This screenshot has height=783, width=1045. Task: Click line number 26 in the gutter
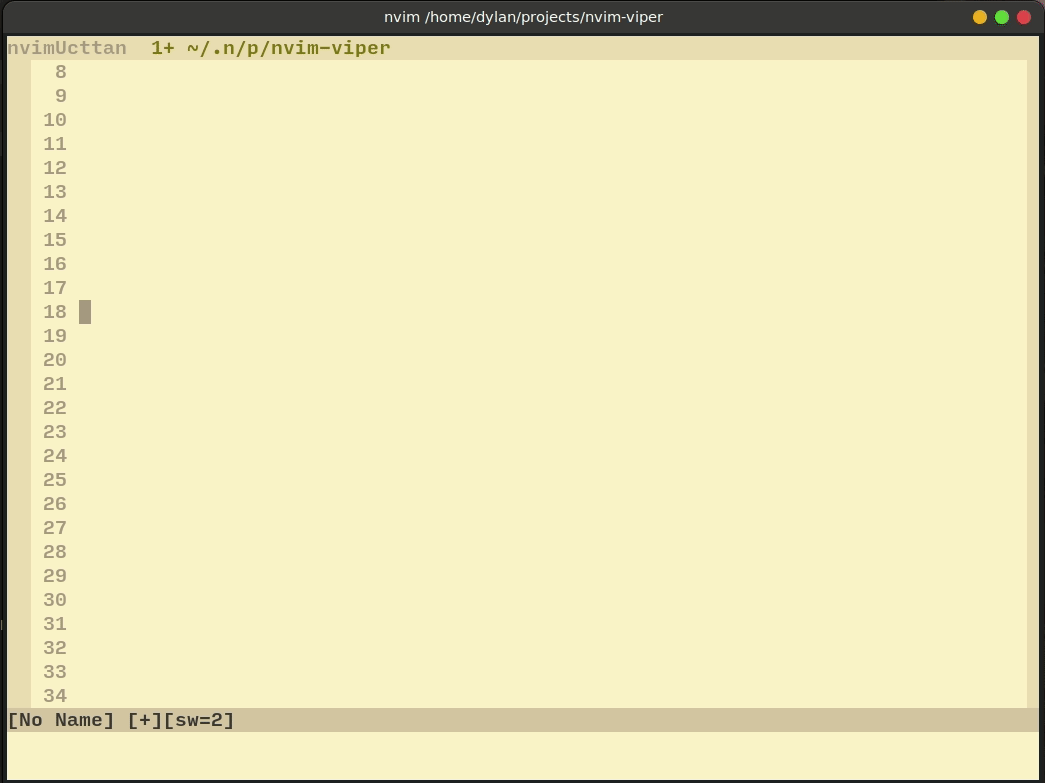click(x=55, y=504)
